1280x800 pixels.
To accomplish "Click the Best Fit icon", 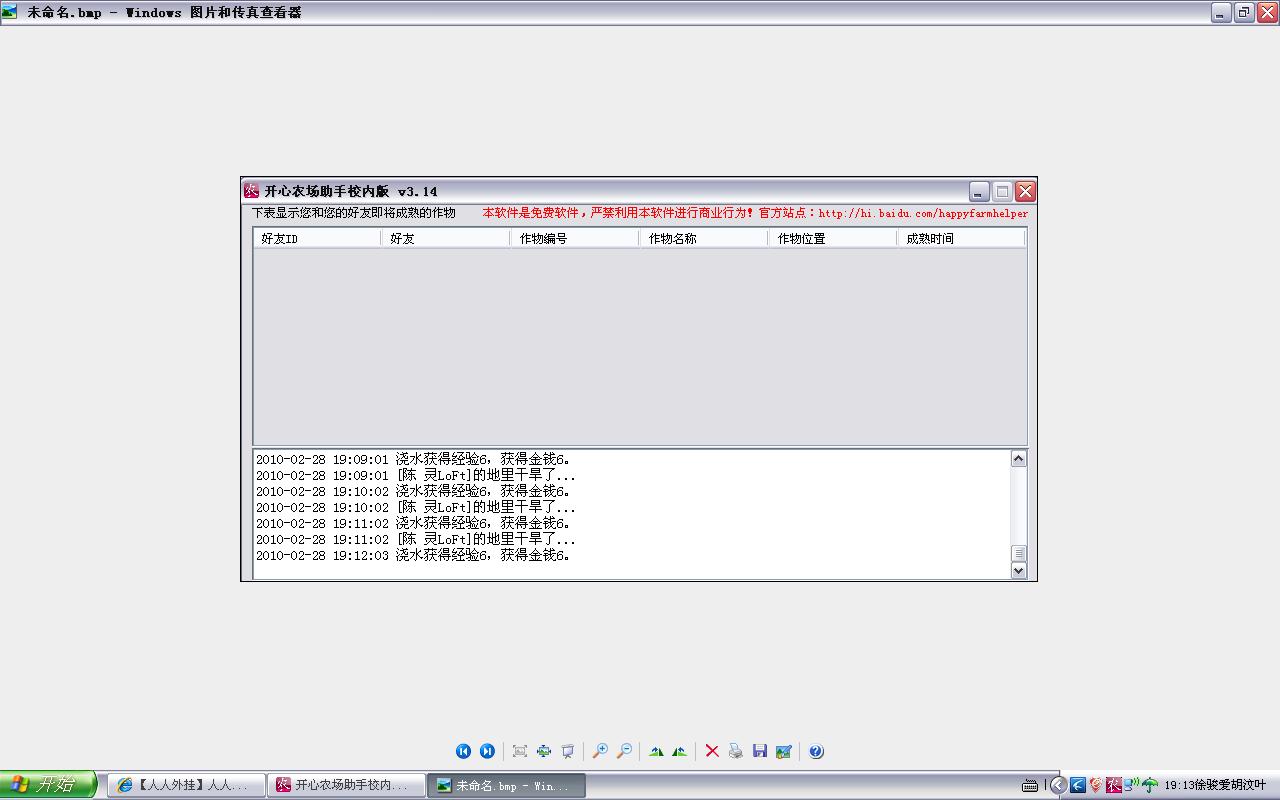I will coord(520,751).
